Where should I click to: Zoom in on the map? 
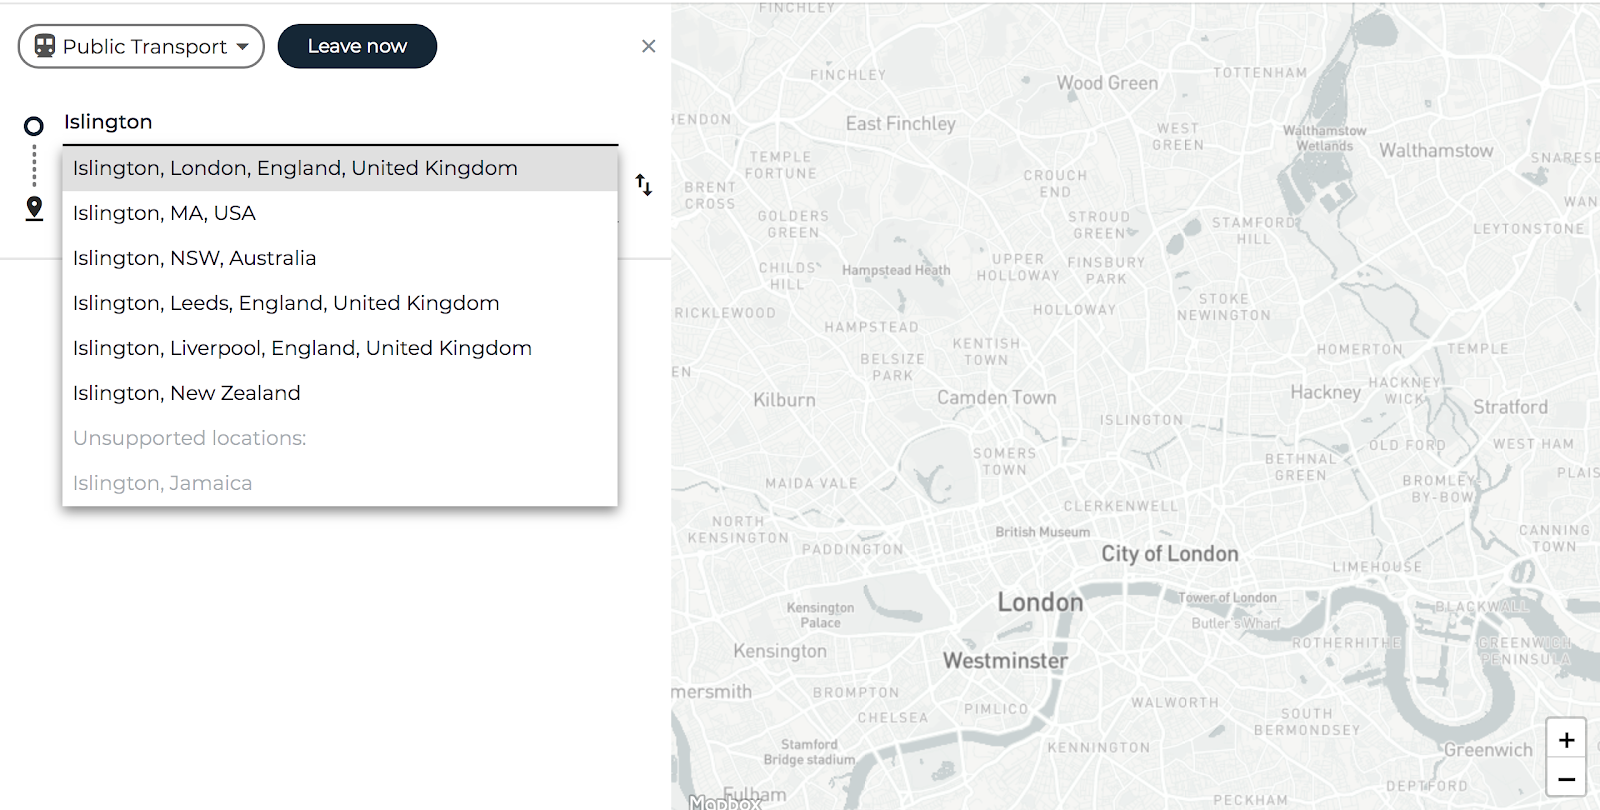1566,740
